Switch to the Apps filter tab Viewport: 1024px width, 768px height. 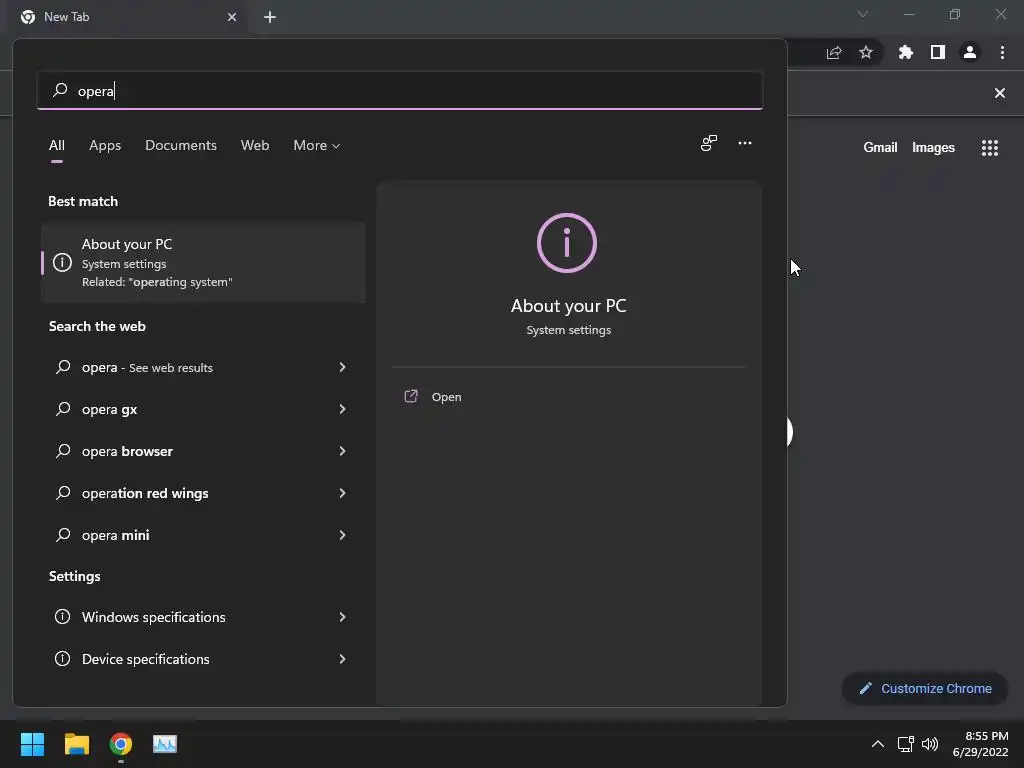[105, 146]
